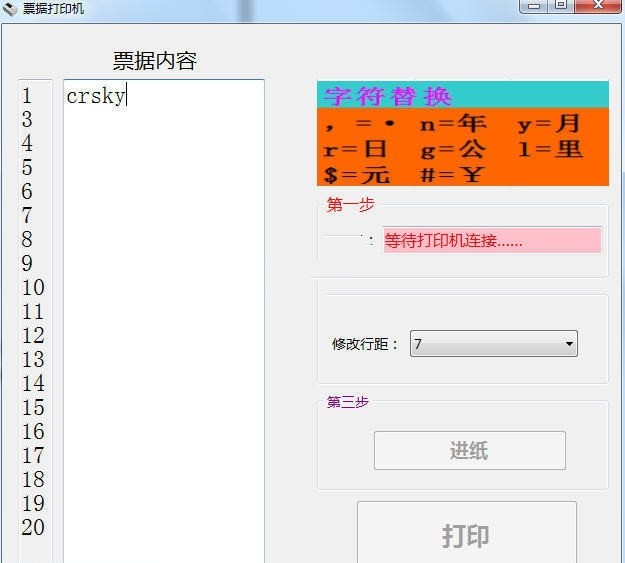Click line number 10 in the gutter
Screen dimensions: 625x563
(33, 287)
